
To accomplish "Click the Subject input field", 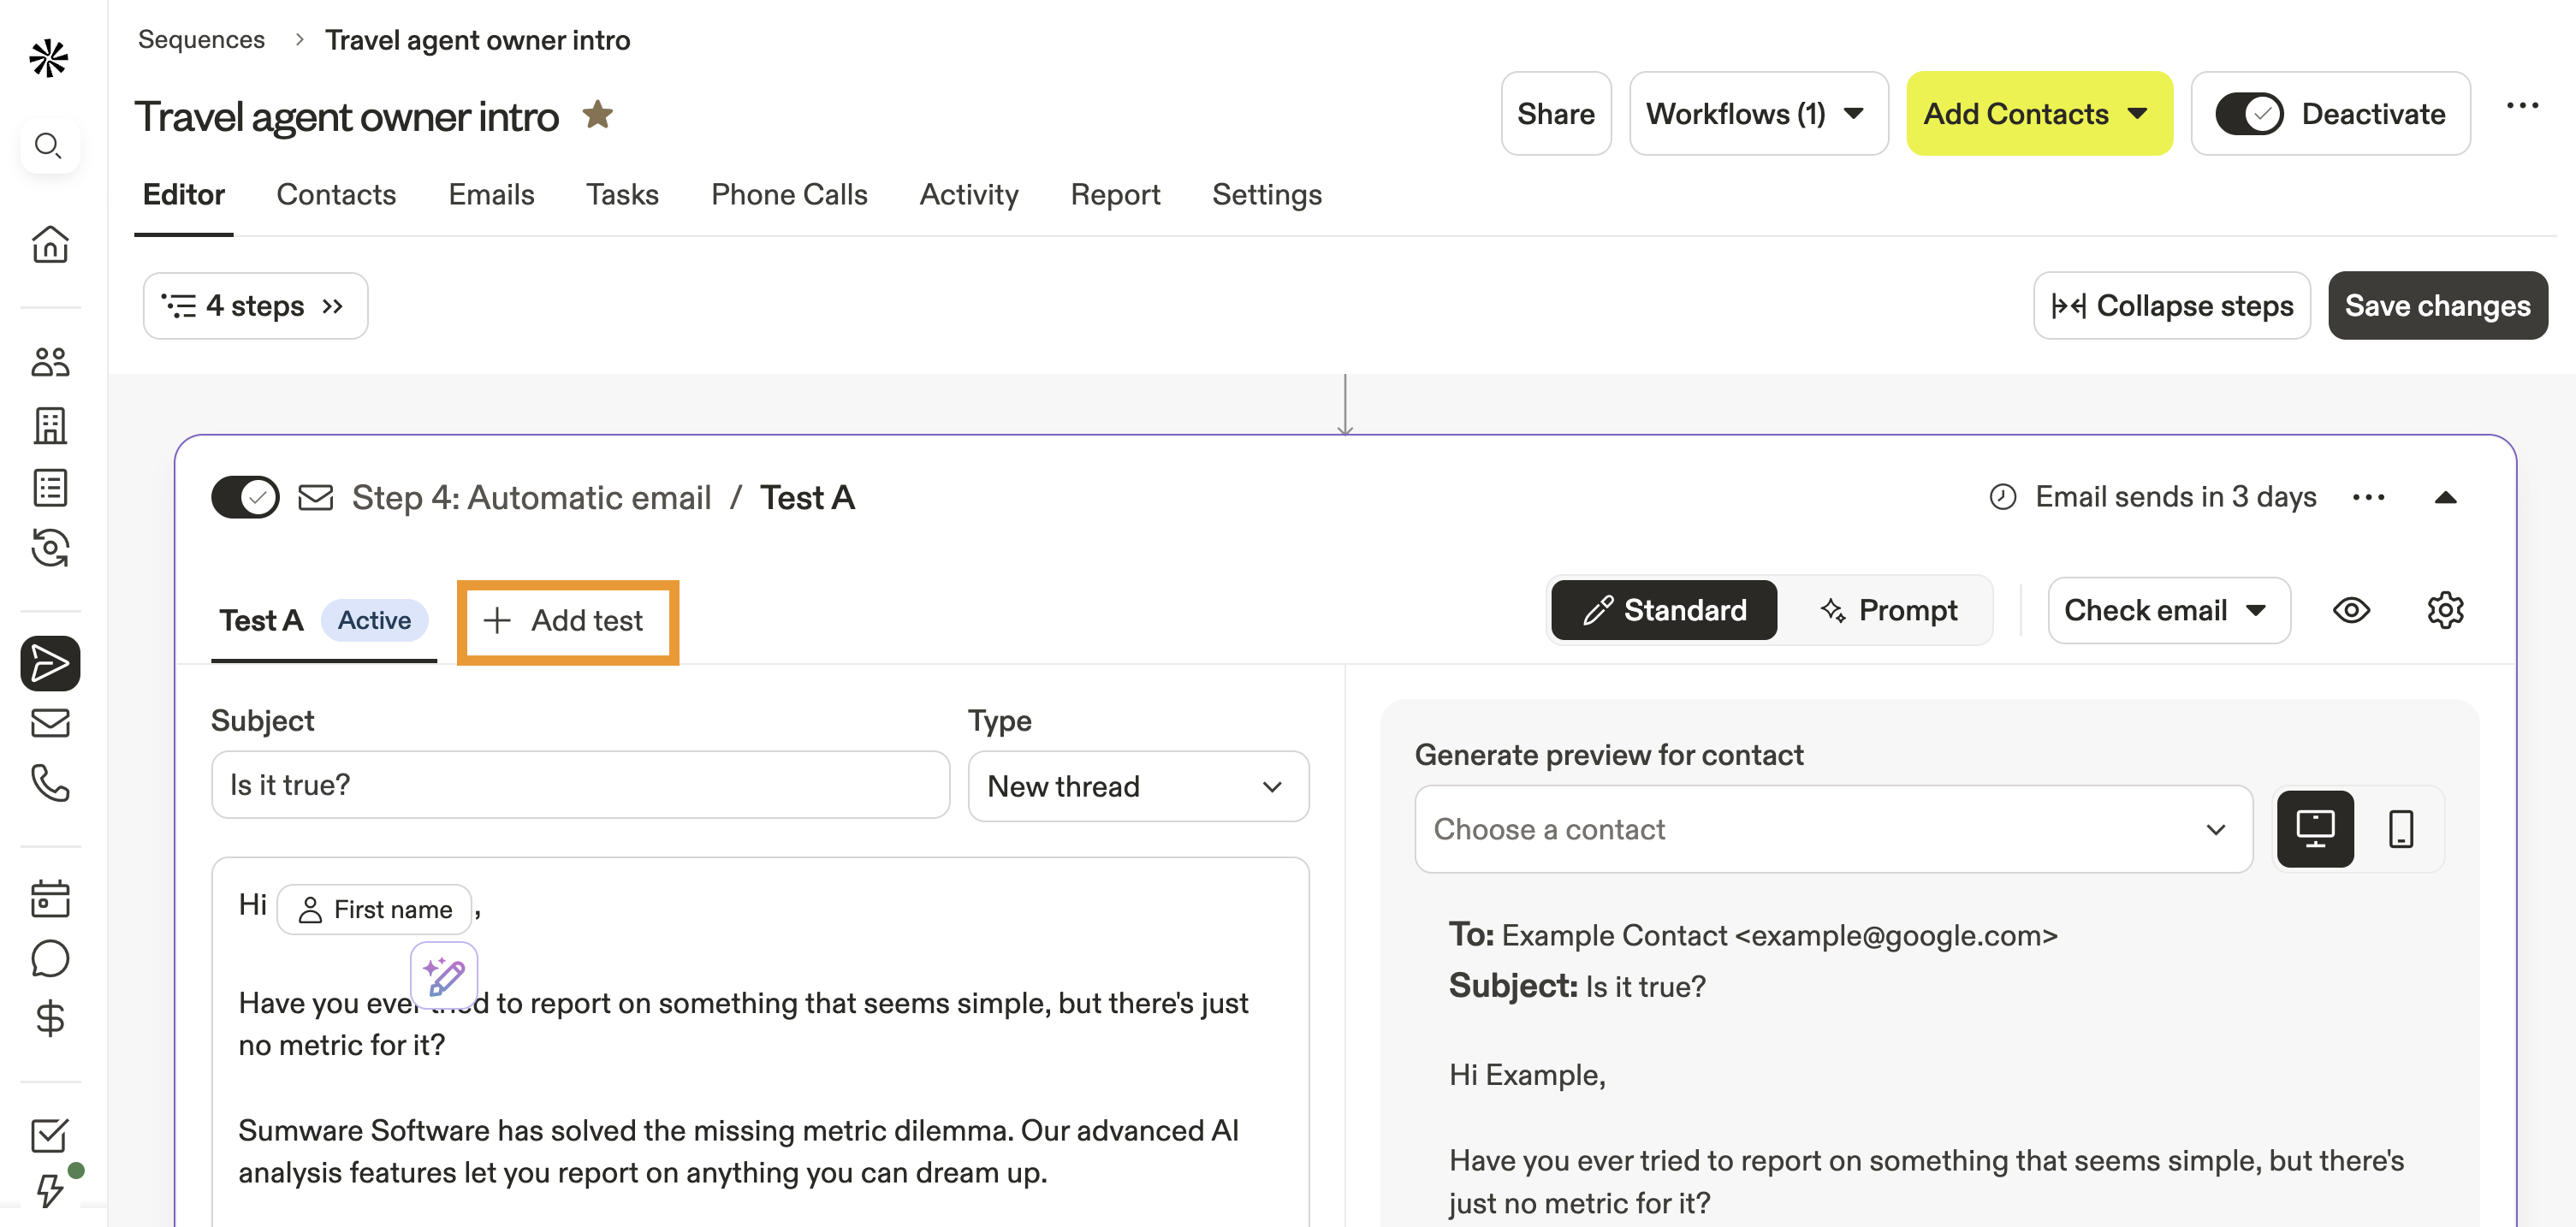I will (x=579, y=785).
